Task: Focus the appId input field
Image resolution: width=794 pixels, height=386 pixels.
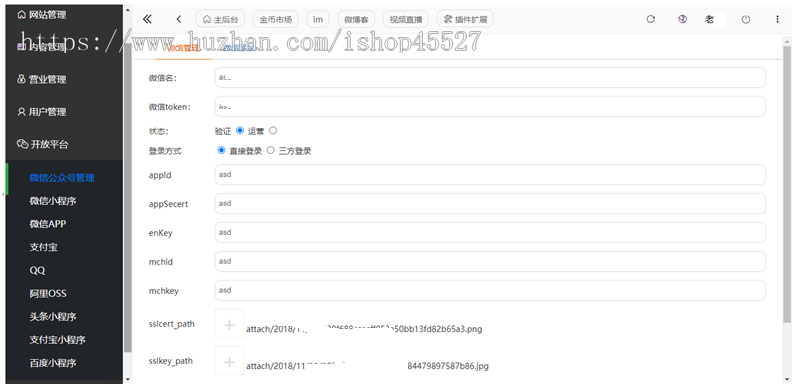Action: pyautogui.click(x=490, y=174)
